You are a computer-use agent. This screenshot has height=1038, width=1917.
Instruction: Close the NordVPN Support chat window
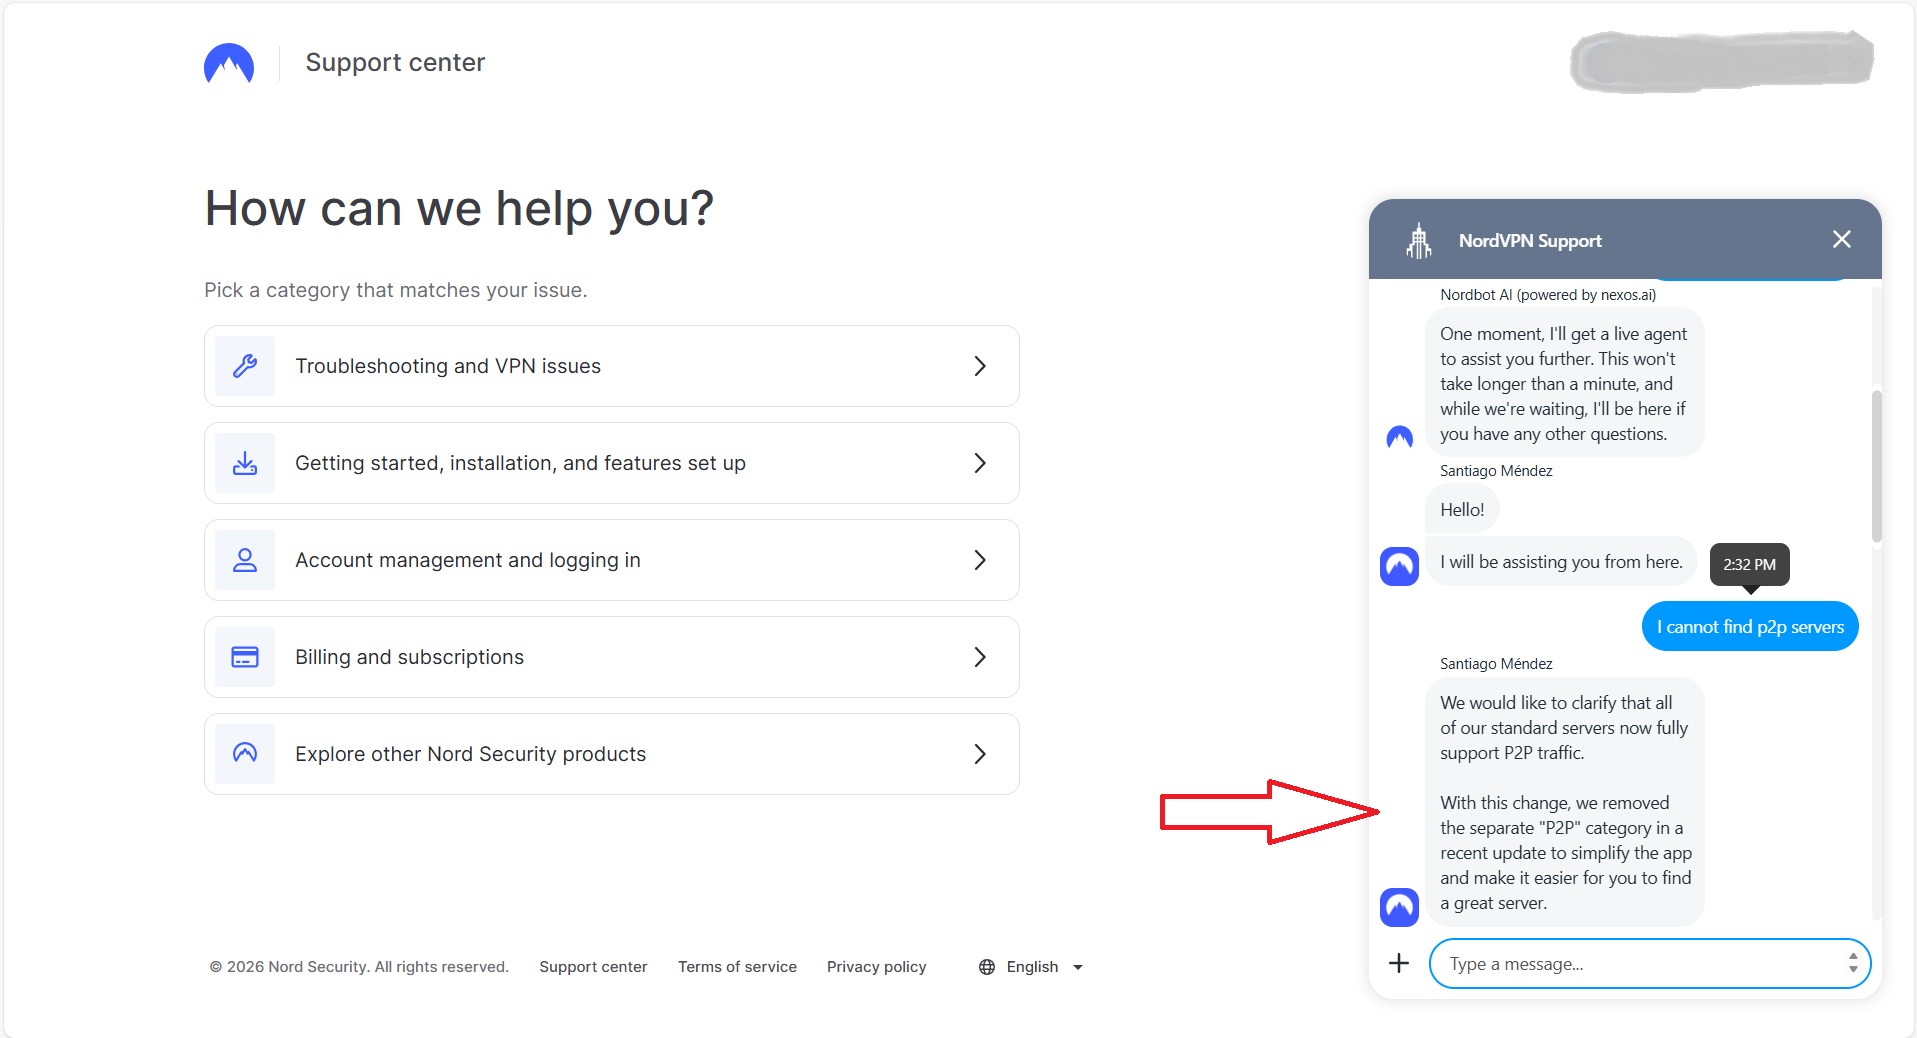(1841, 239)
